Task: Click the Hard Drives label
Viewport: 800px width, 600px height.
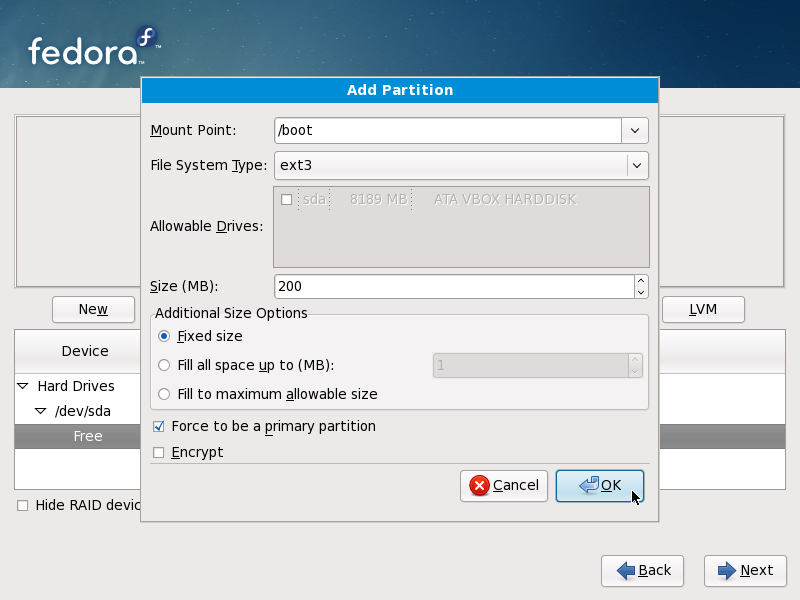Action: [76, 386]
